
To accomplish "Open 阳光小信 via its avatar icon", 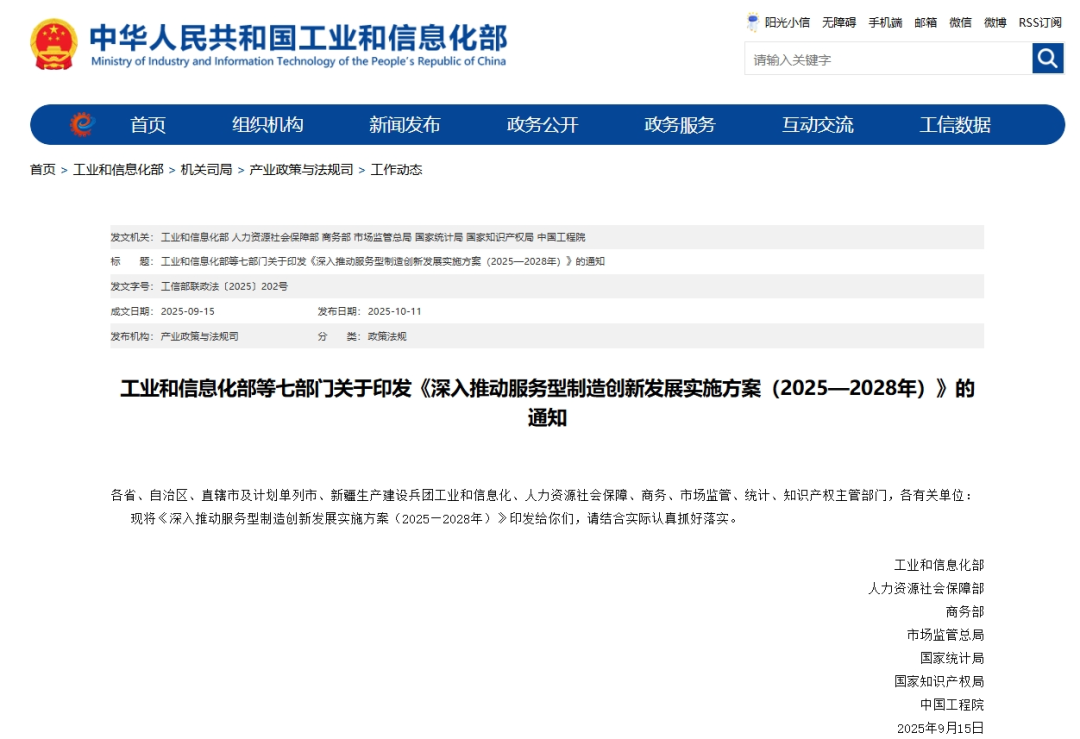I will [x=753, y=22].
